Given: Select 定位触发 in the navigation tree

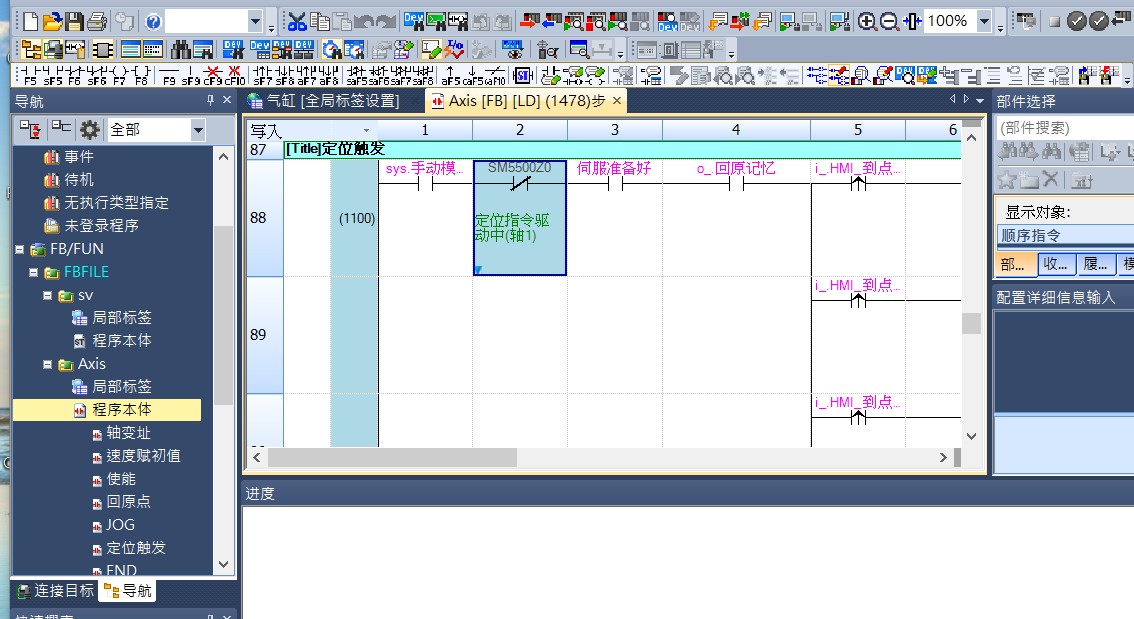Looking at the screenshot, I should click(136, 548).
